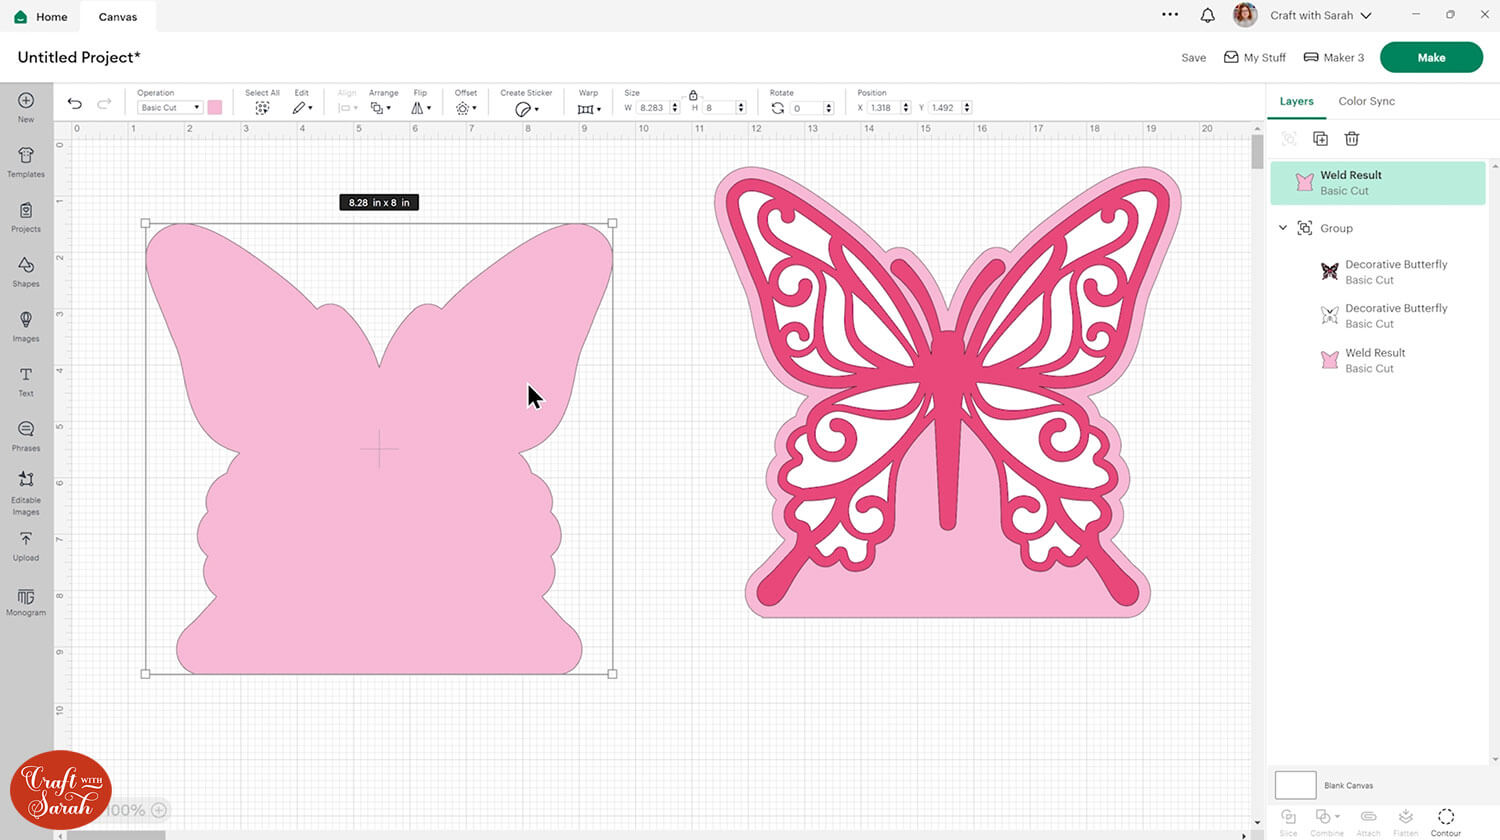
Task: Switch to the Color Sync tab
Action: pos(1366,101)
